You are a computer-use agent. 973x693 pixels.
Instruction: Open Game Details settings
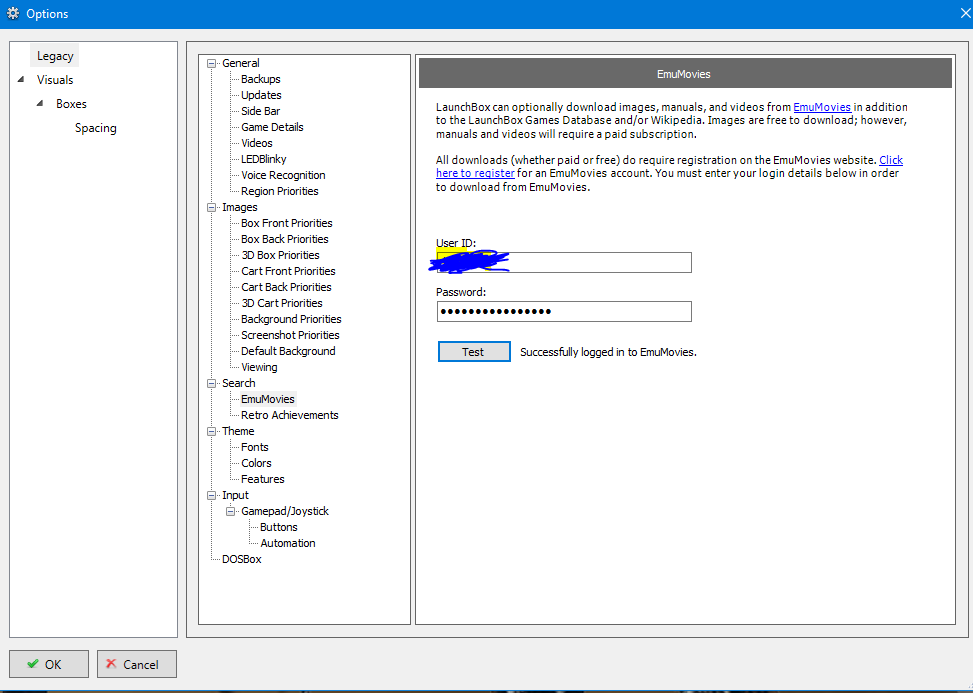pyautogui.click(x=272, y=127)
